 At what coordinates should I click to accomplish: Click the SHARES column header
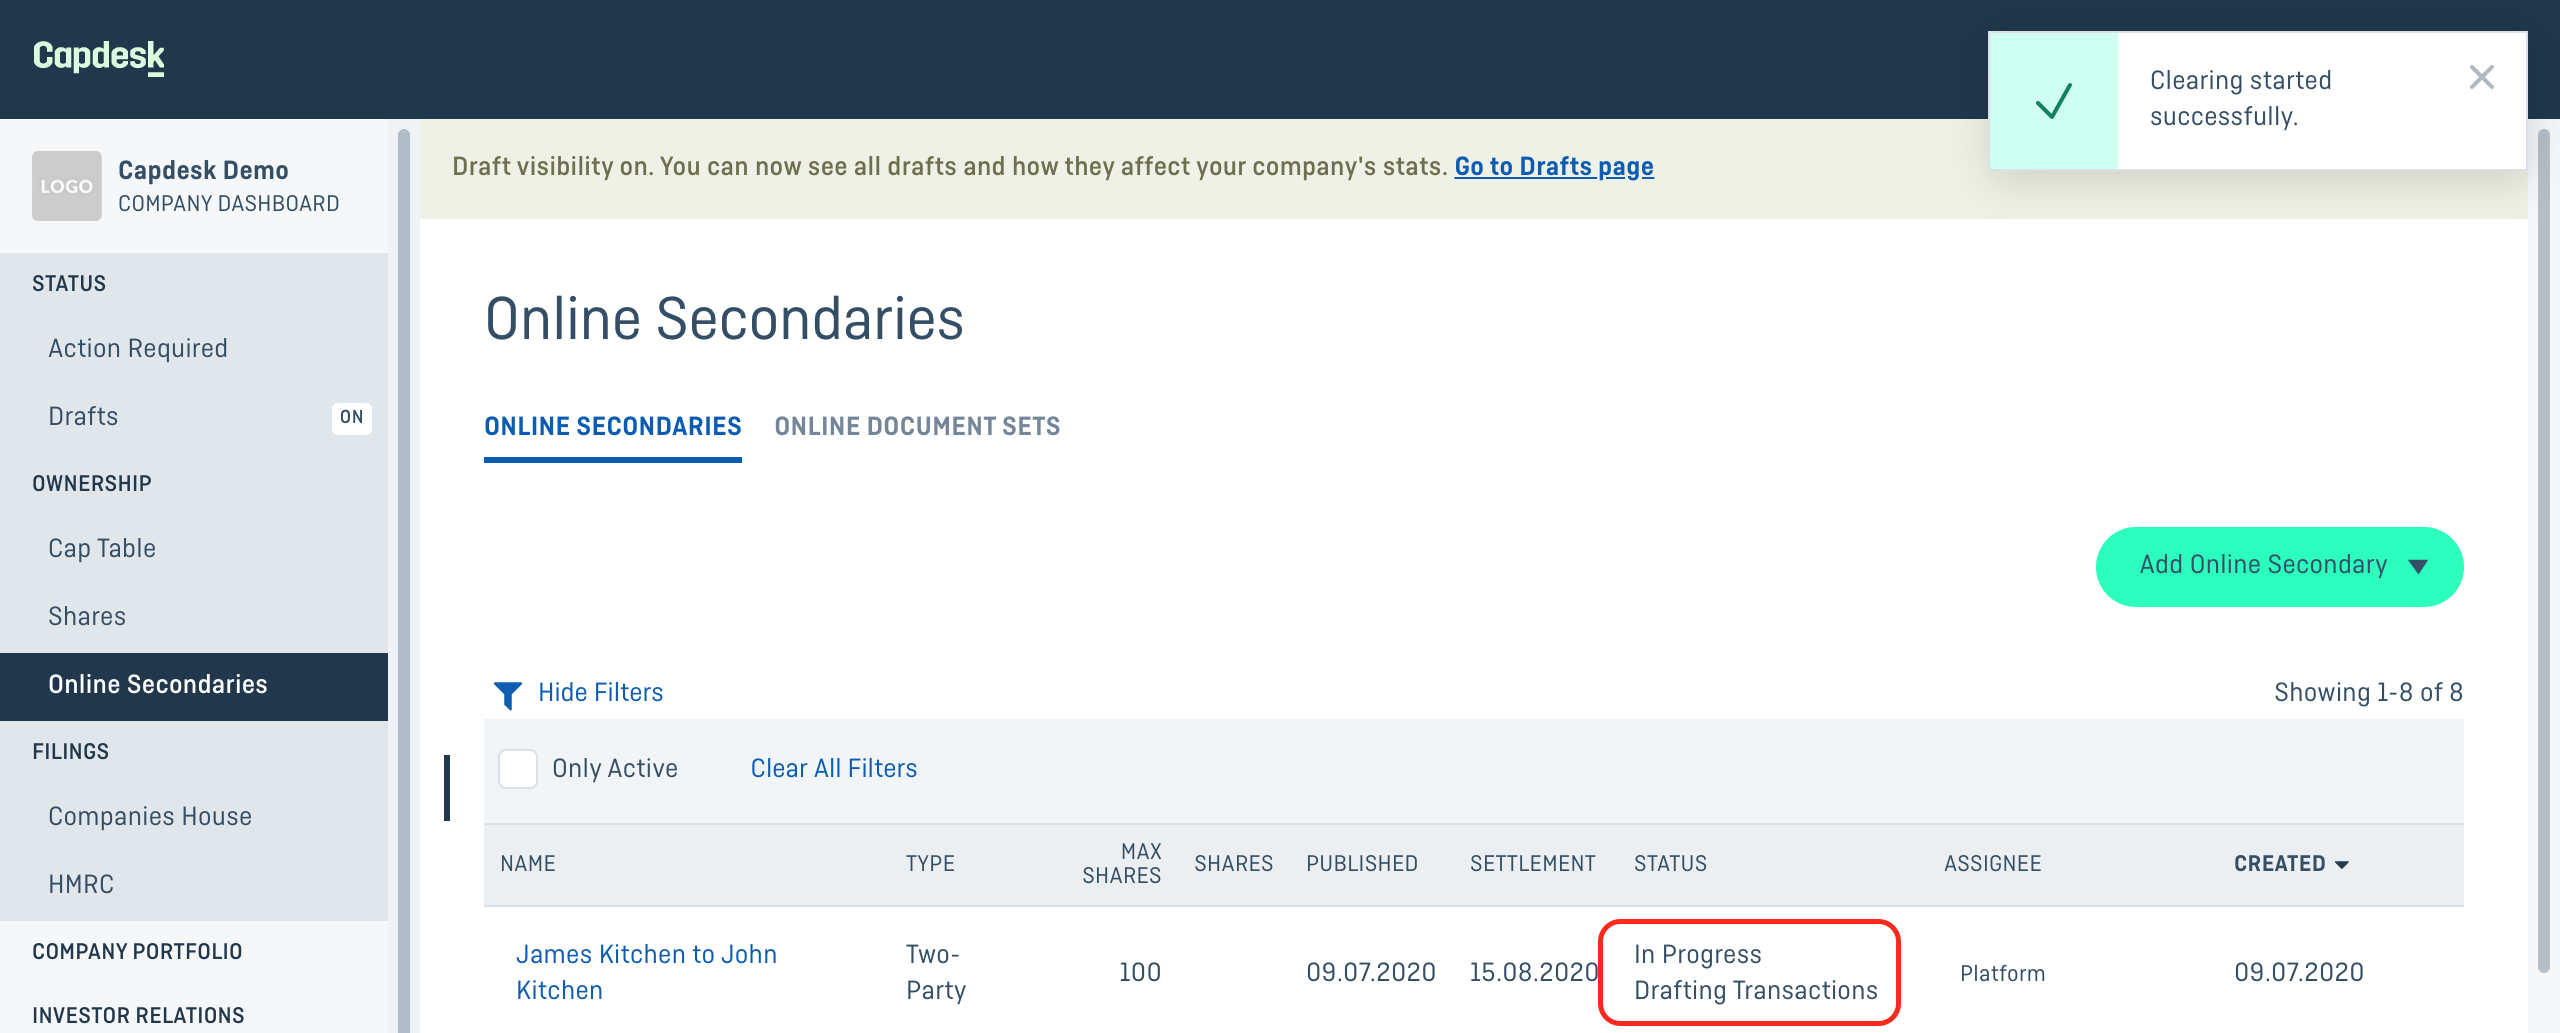1233,864
